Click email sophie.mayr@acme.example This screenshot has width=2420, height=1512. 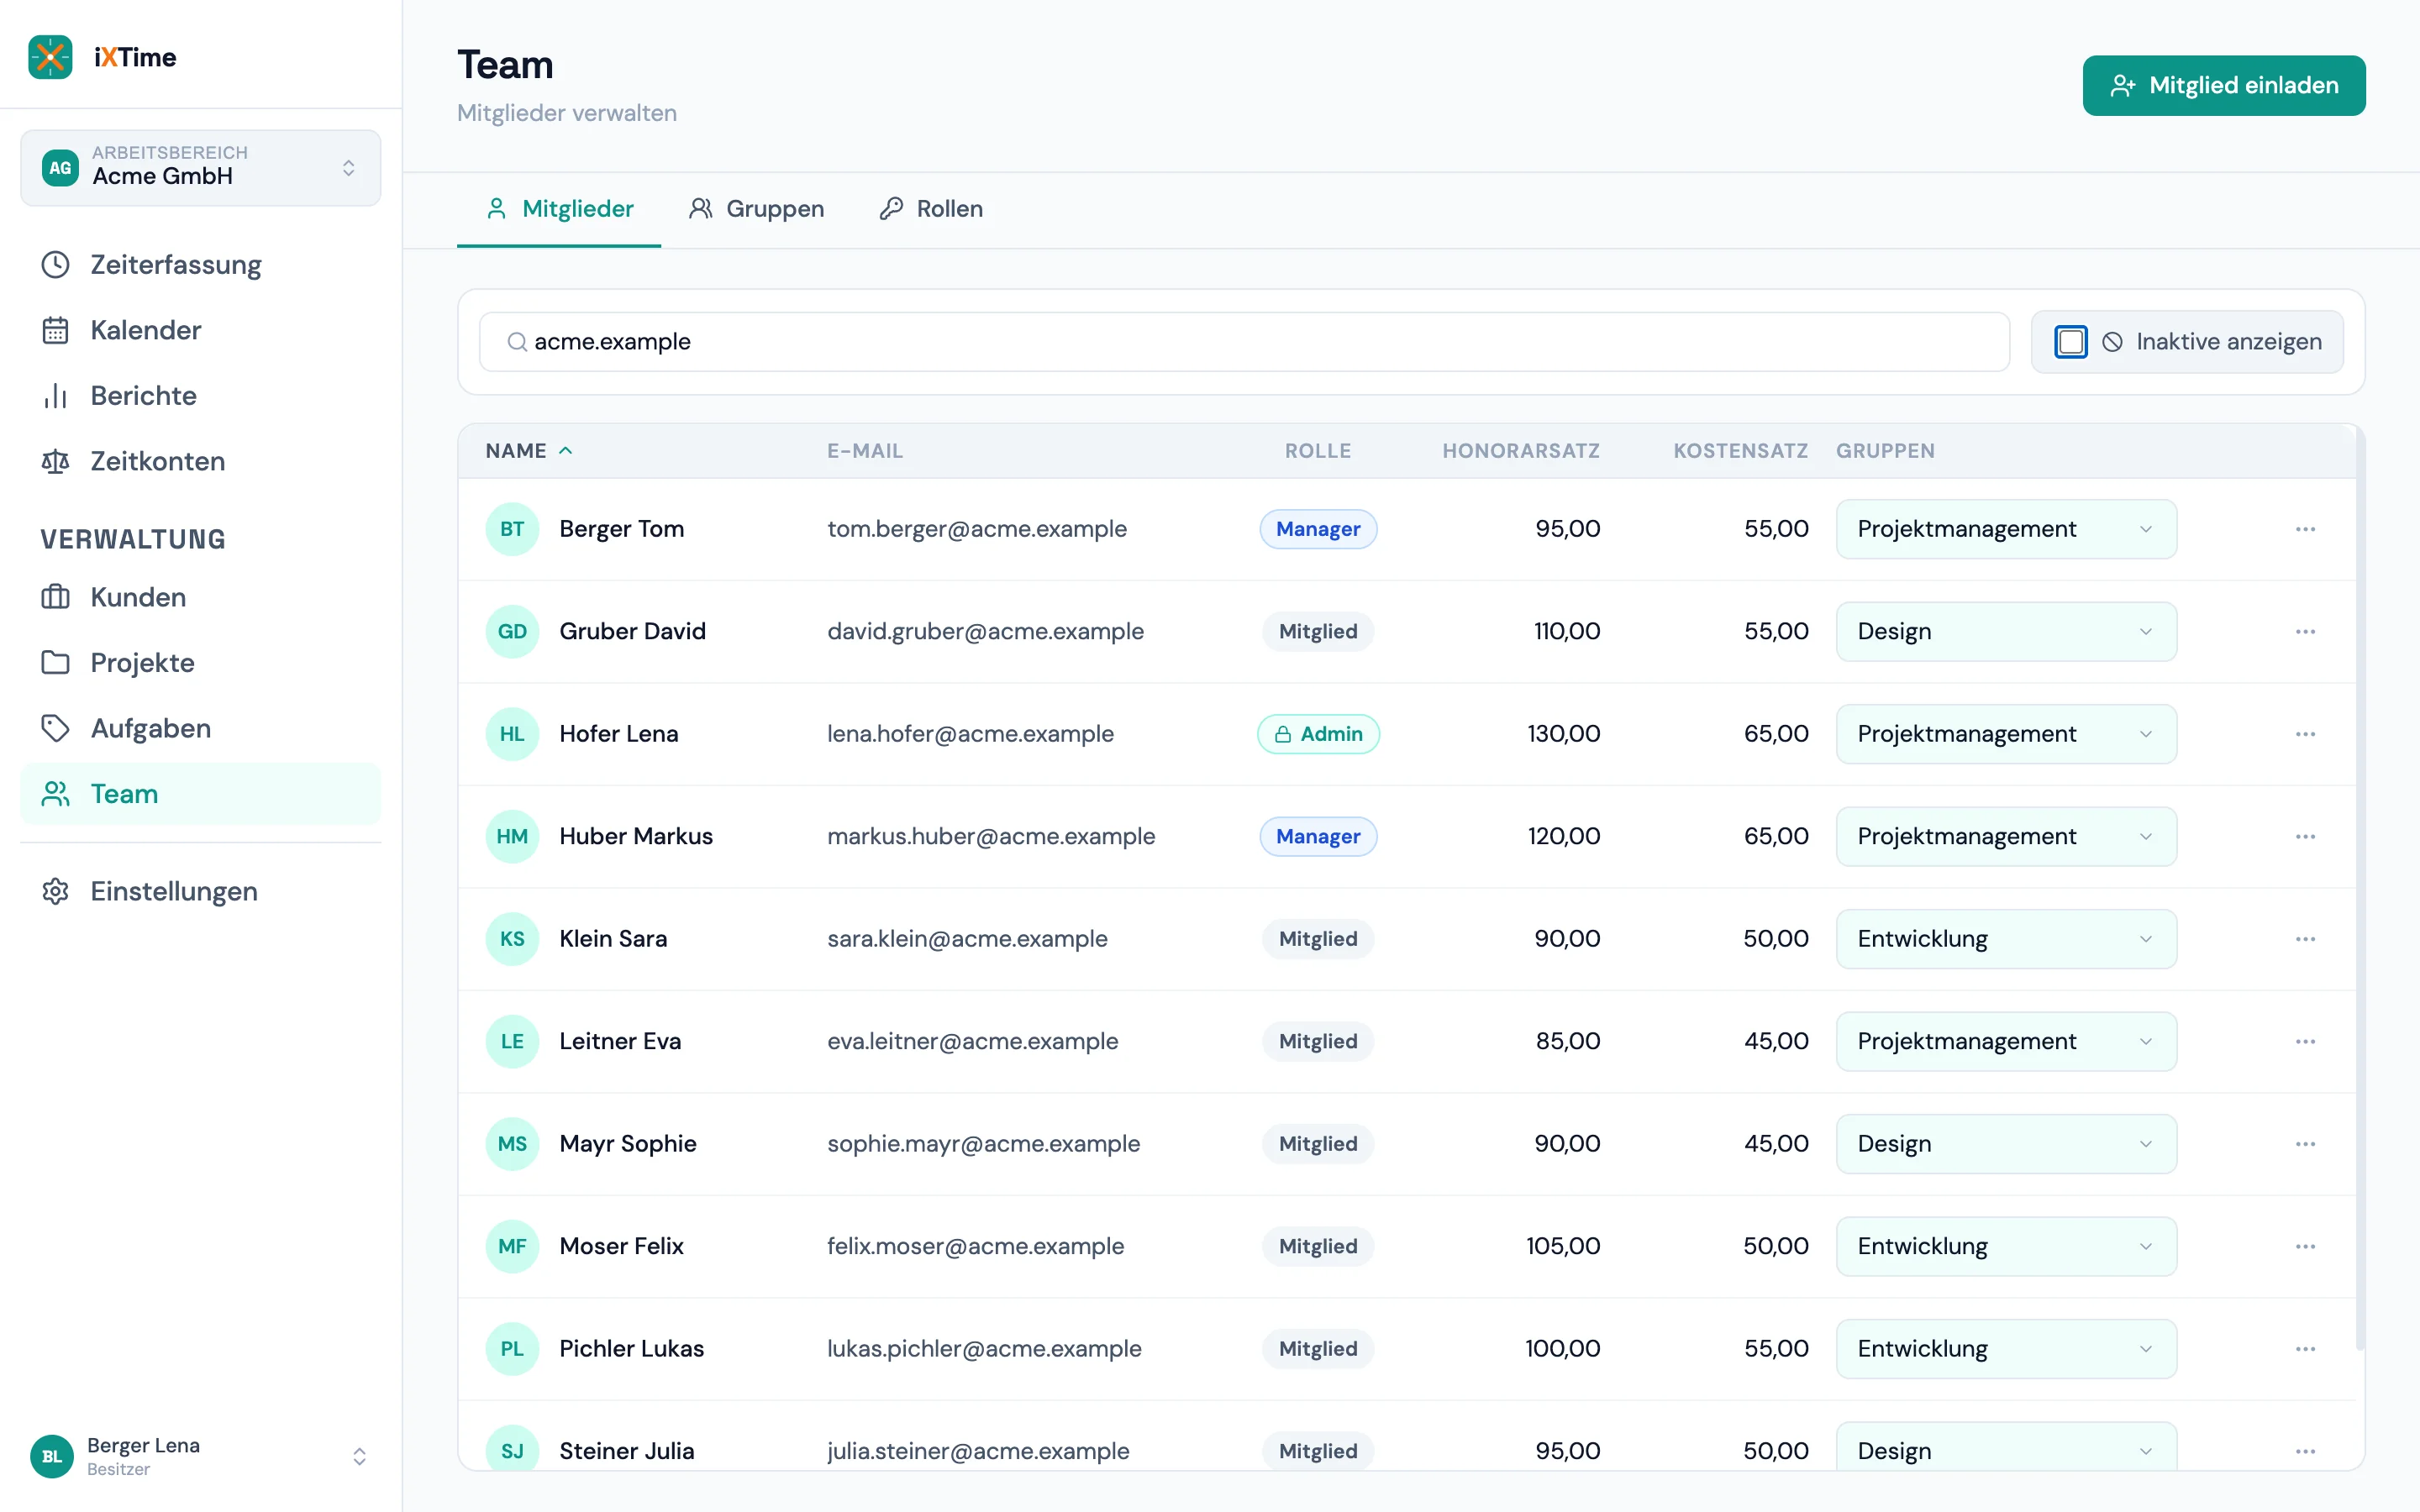983,1144
